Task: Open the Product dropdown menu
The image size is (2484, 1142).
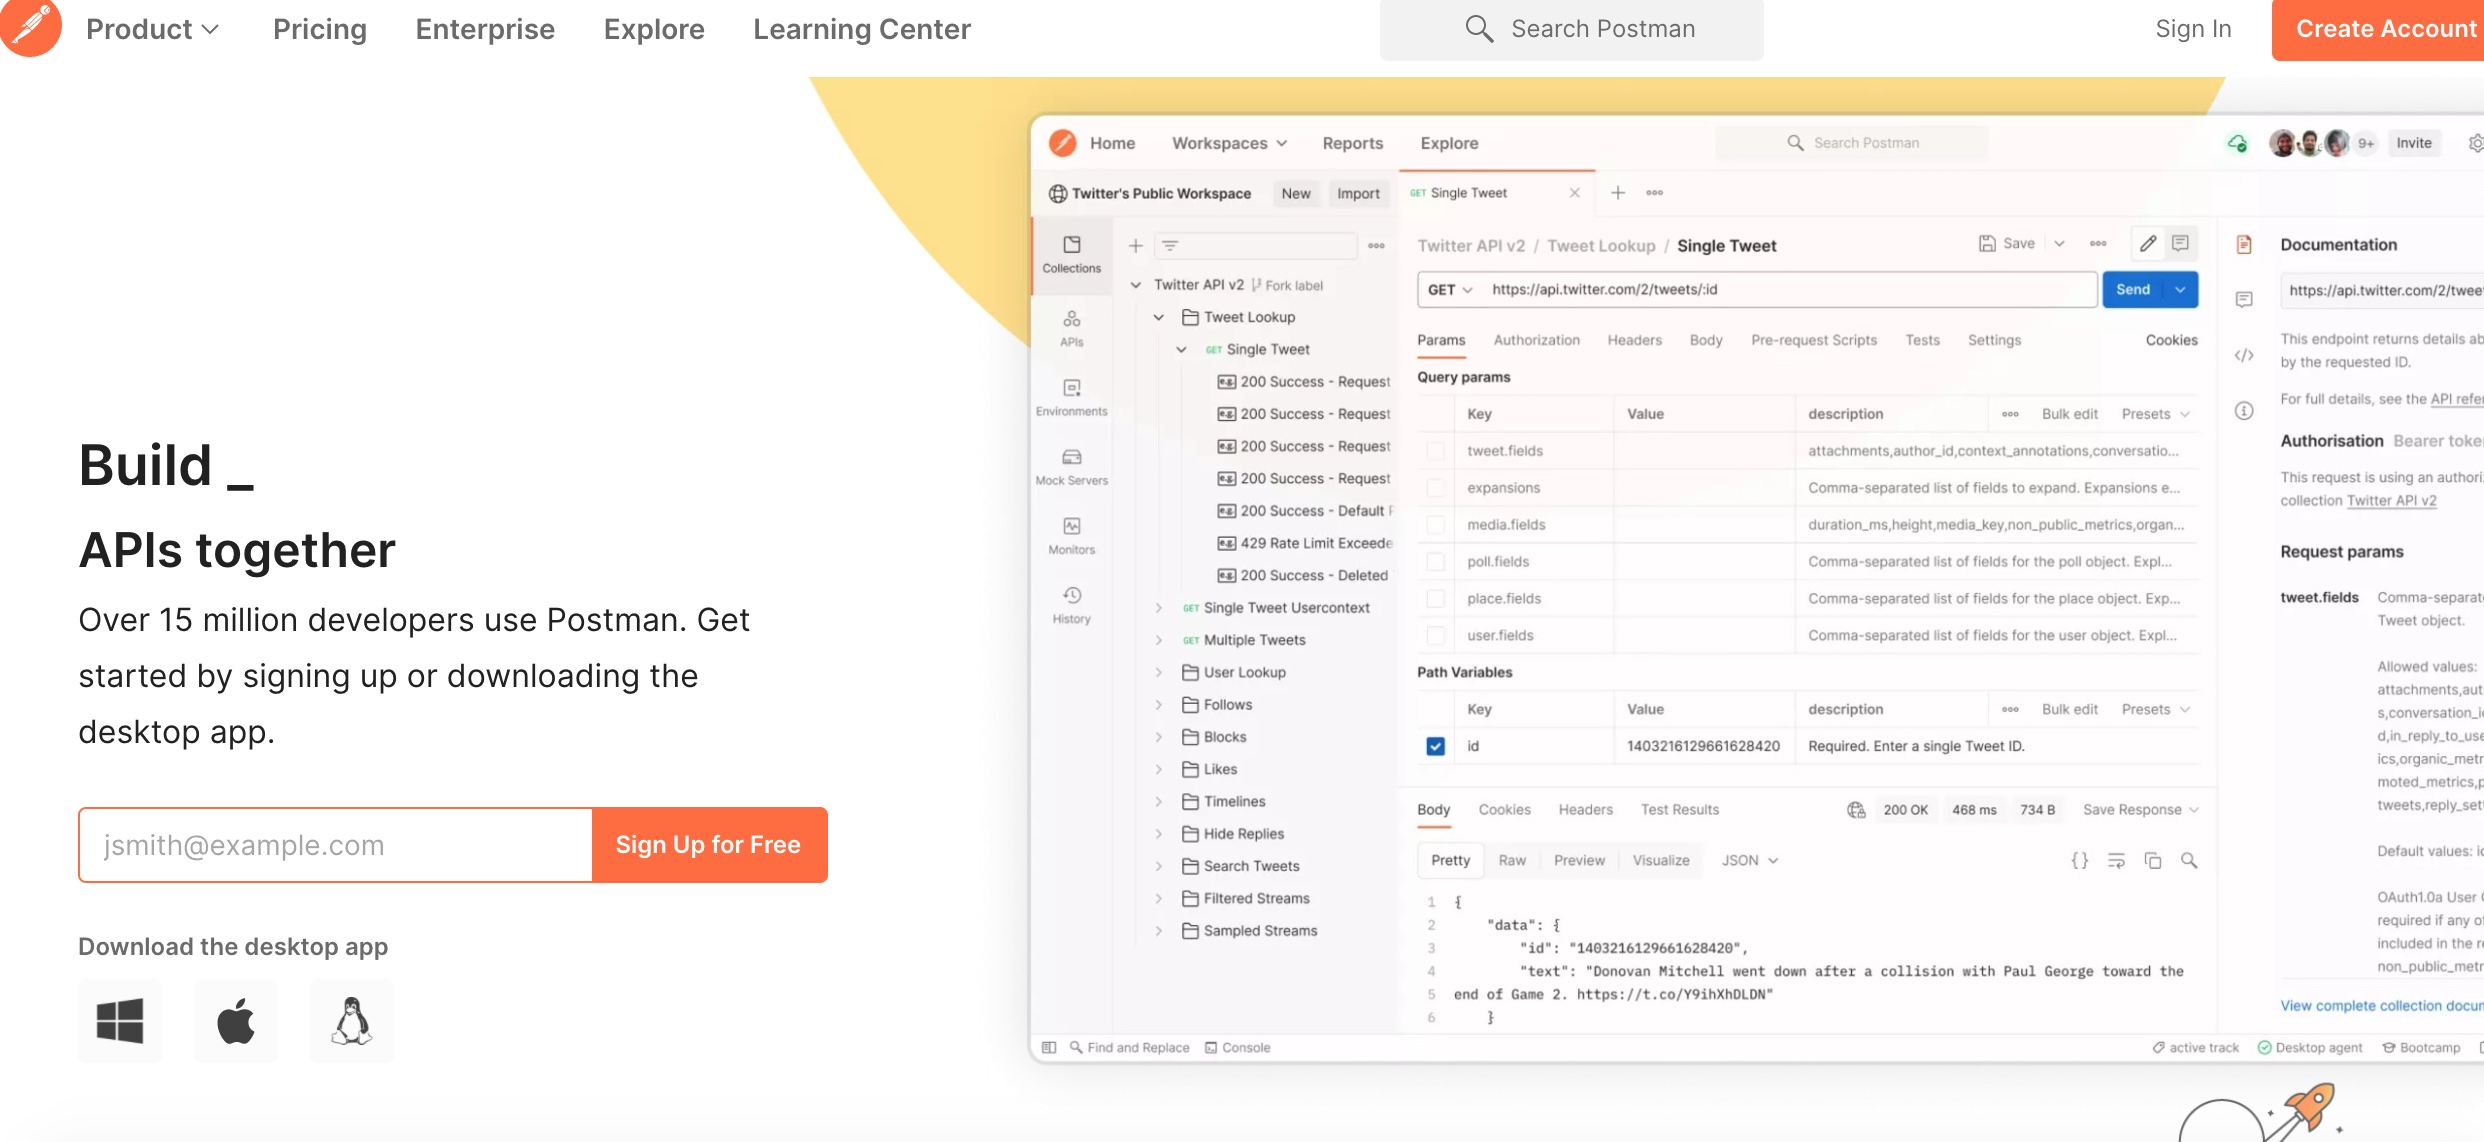Action: pos(152,29)
